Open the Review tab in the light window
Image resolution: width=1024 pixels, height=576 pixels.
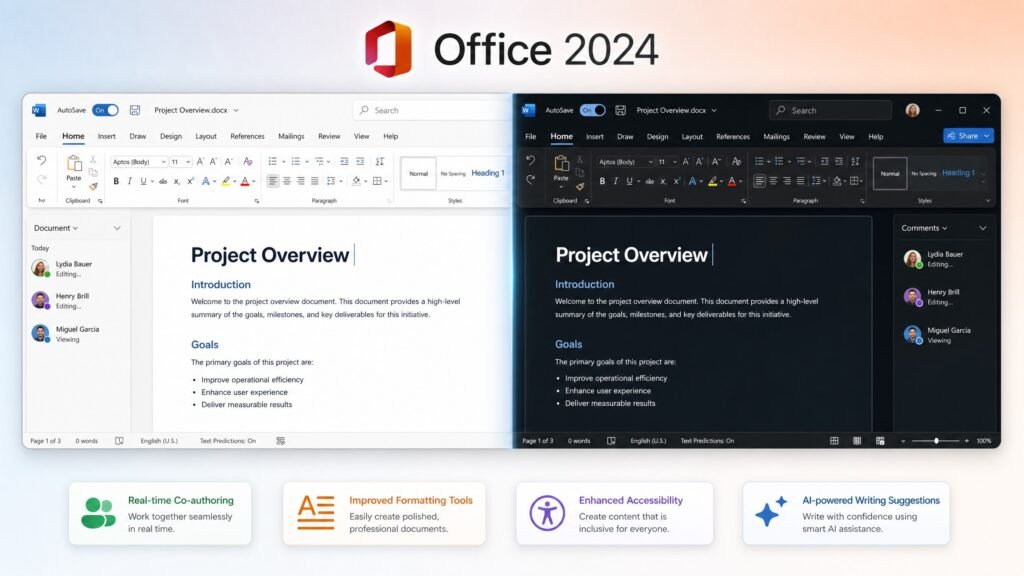coord(329,136)
